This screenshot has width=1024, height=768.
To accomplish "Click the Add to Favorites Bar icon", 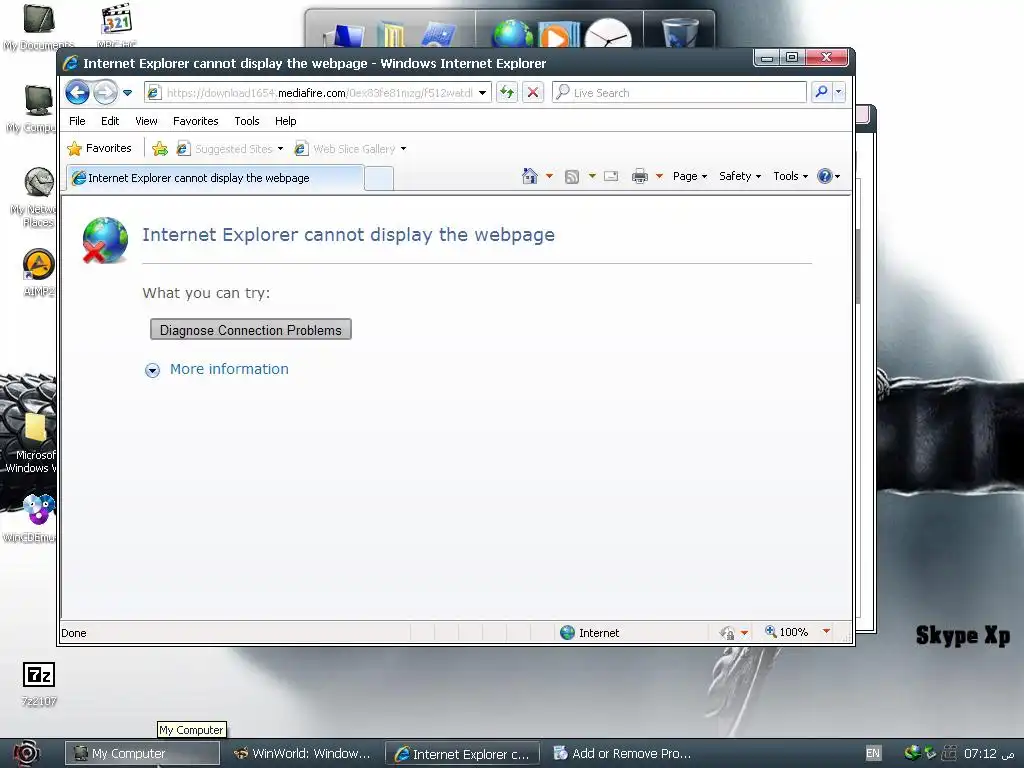I will pyautogui.click(x=159, y=149).
